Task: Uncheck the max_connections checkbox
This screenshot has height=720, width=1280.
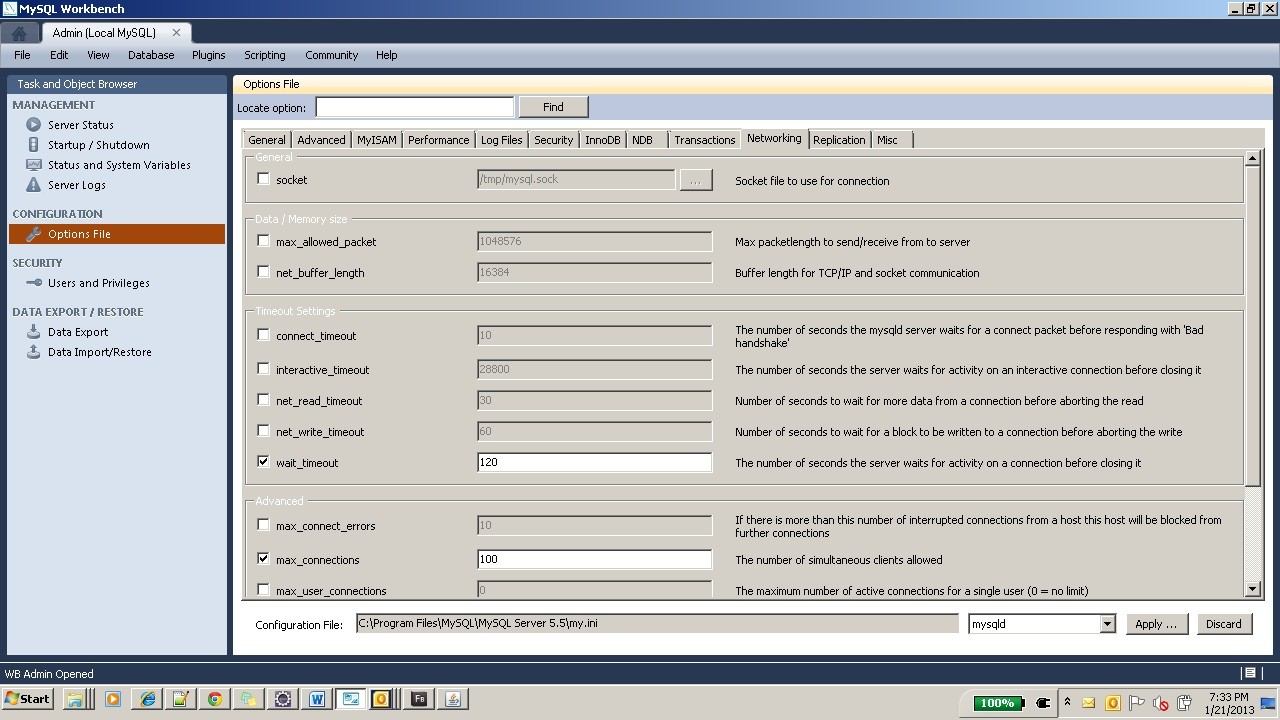Action: click(263, 559)
